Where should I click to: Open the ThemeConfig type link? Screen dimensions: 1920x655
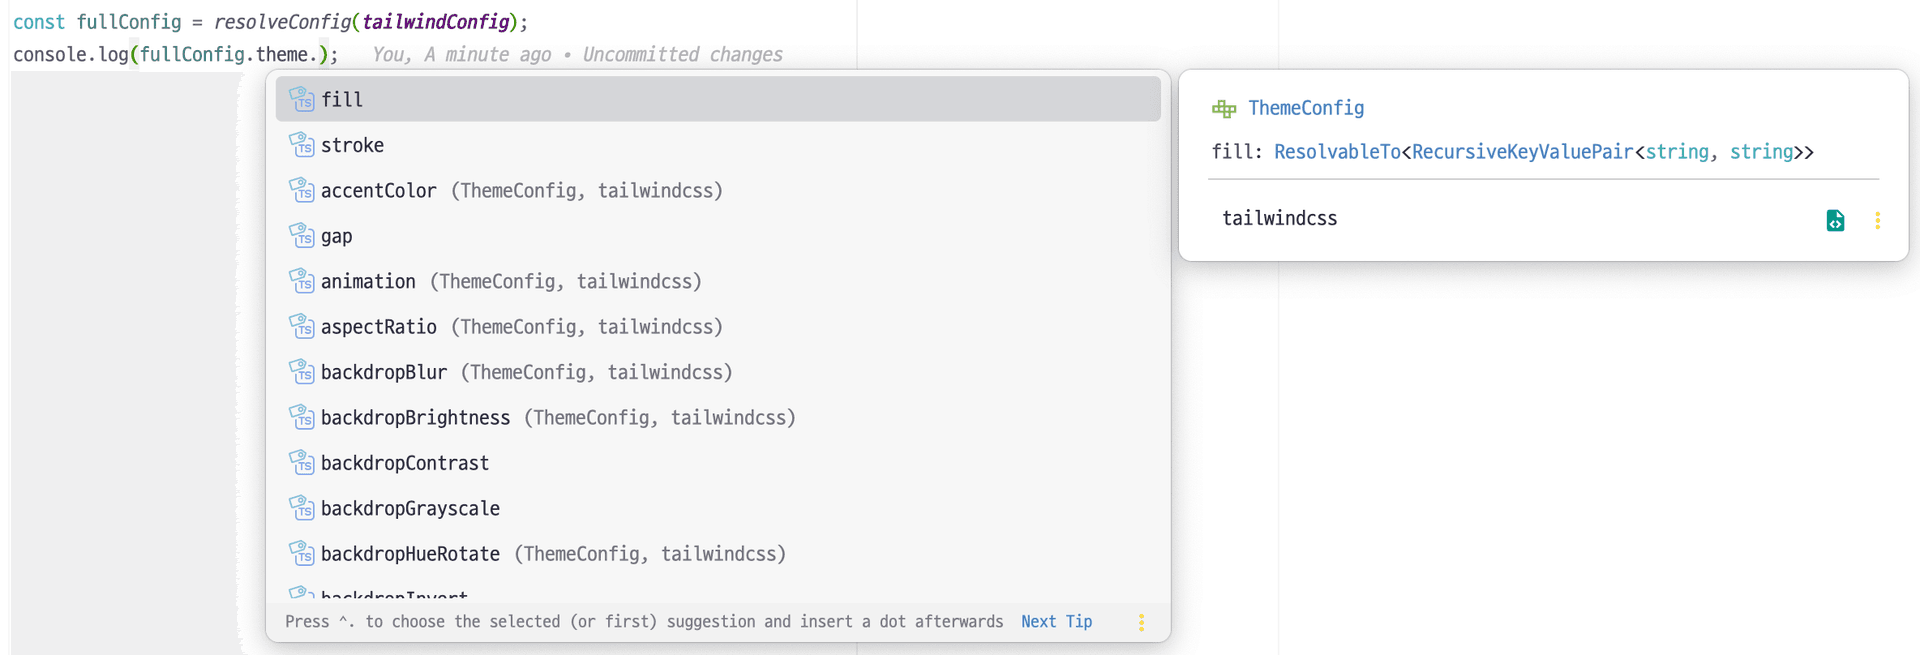[x=1305, y=108]
